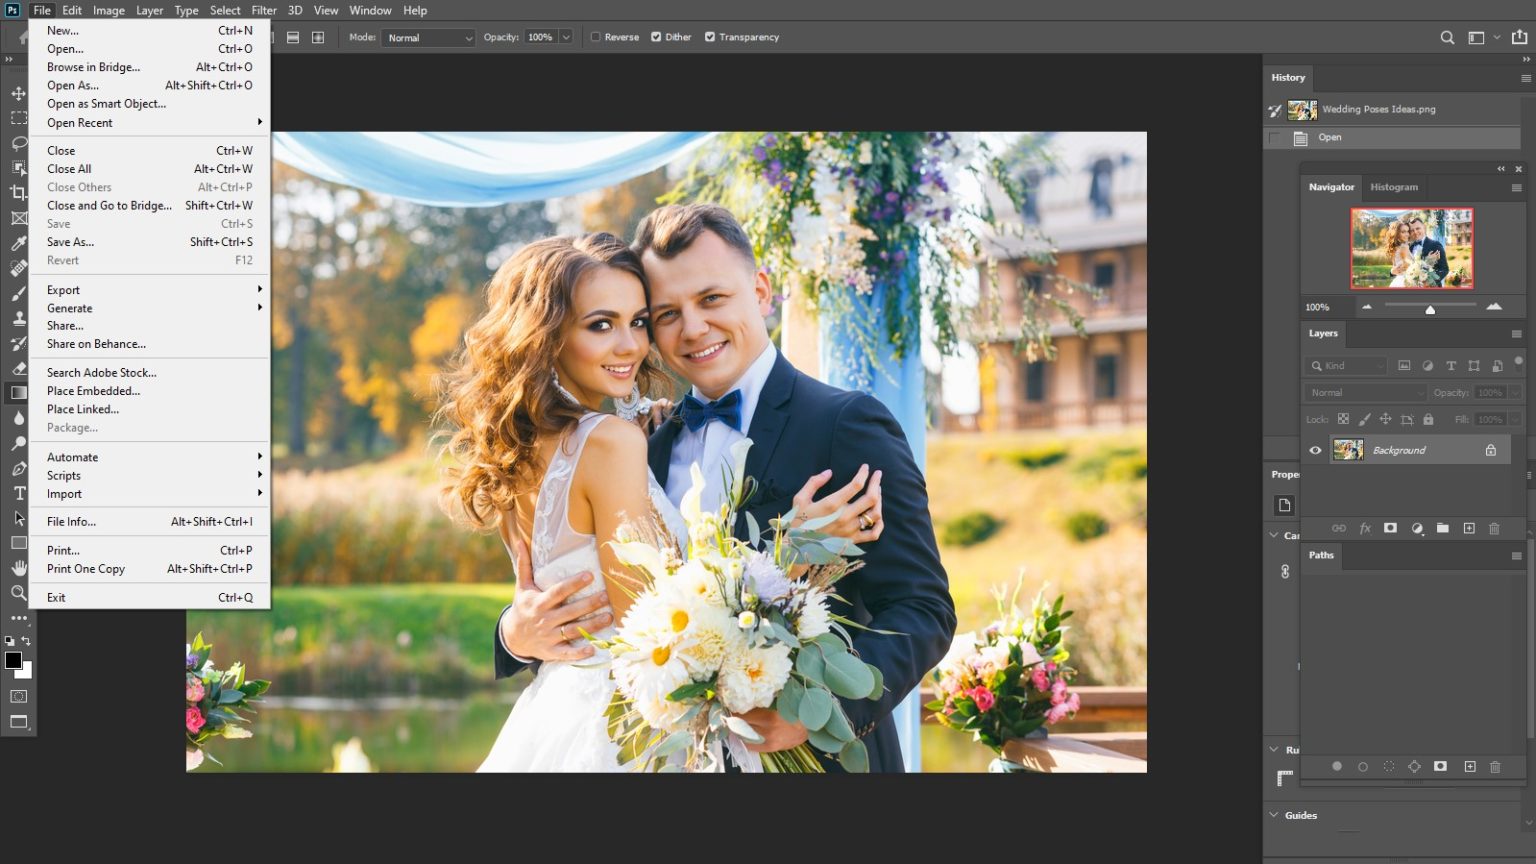Open the blend Mode dropdown
Screen dimensions: 1536x864
coord(428,37)
